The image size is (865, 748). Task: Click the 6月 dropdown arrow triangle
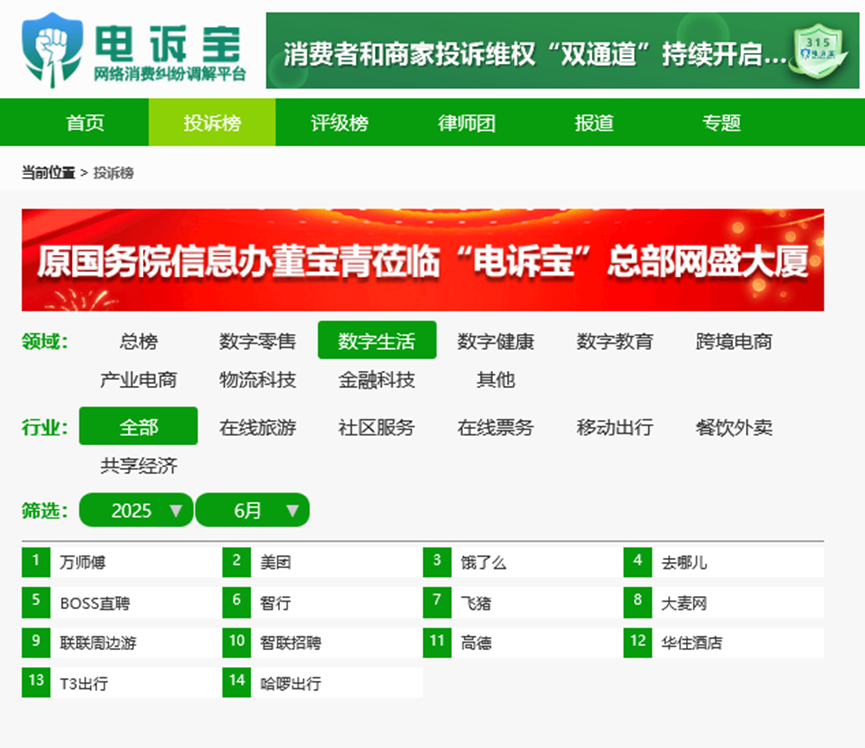point(292,511)
